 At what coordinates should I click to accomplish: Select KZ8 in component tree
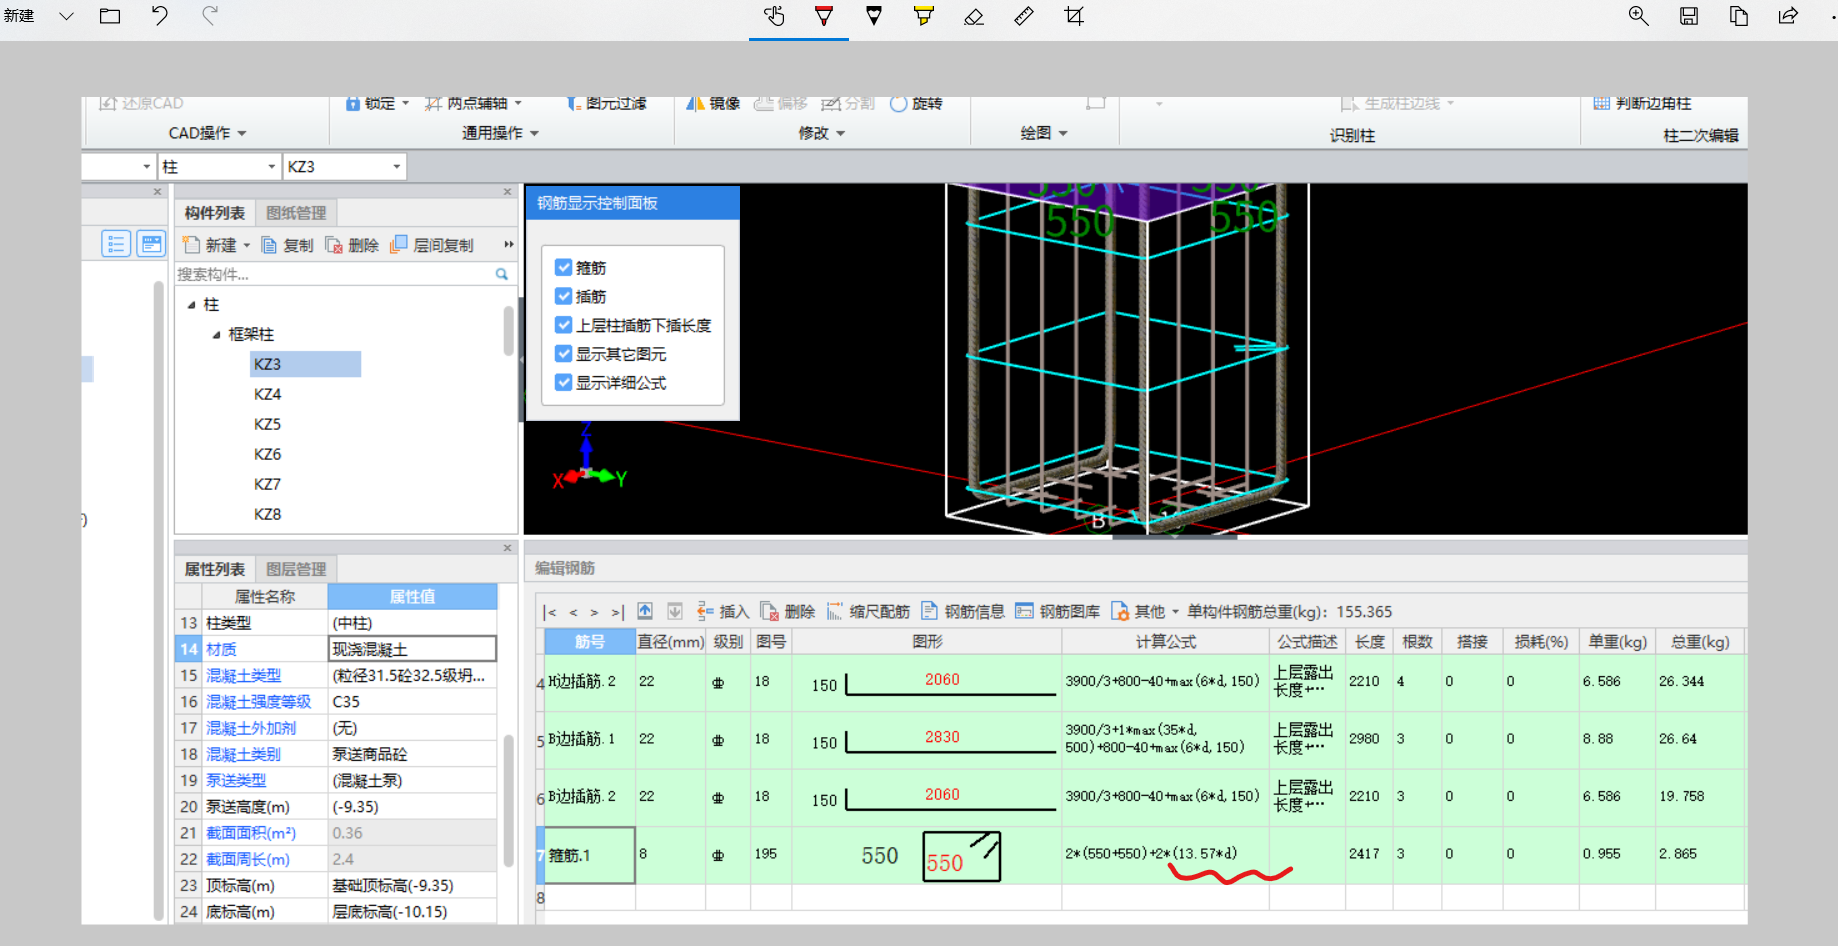(267, 514)
